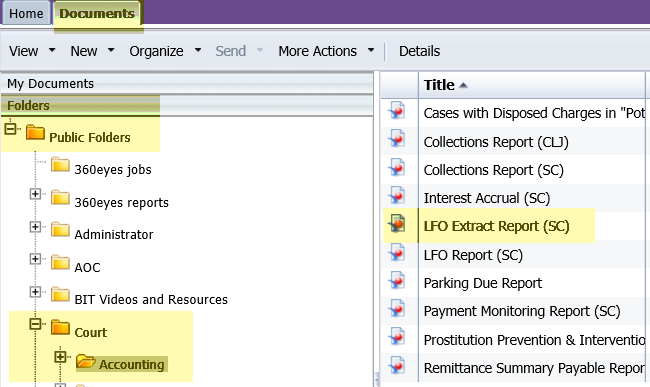Click the Court folder icon
The image size is (650, 387).
(61, 327)
